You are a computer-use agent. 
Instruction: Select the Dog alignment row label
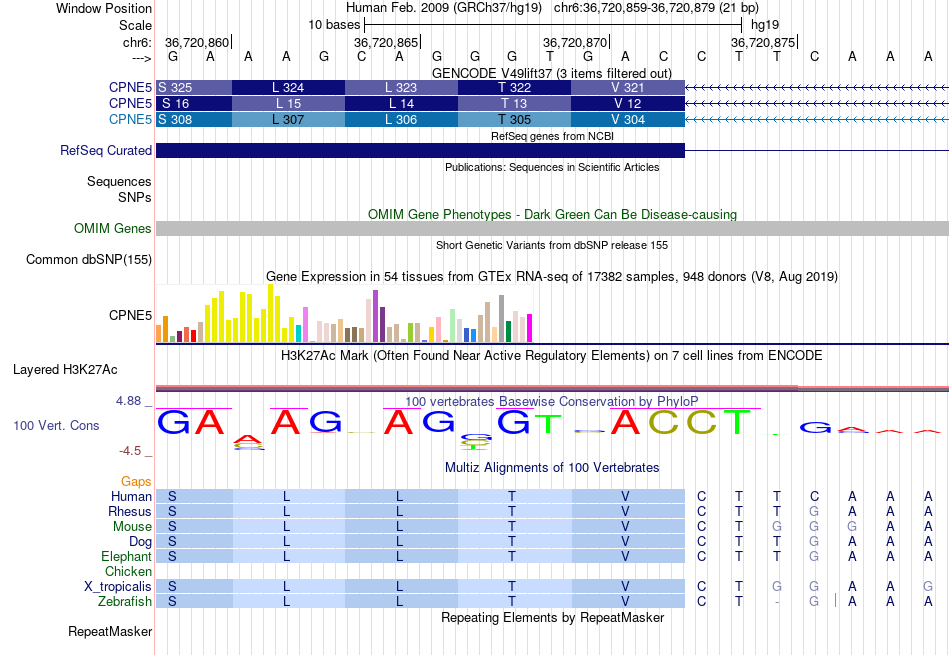[x=140, y=541]
